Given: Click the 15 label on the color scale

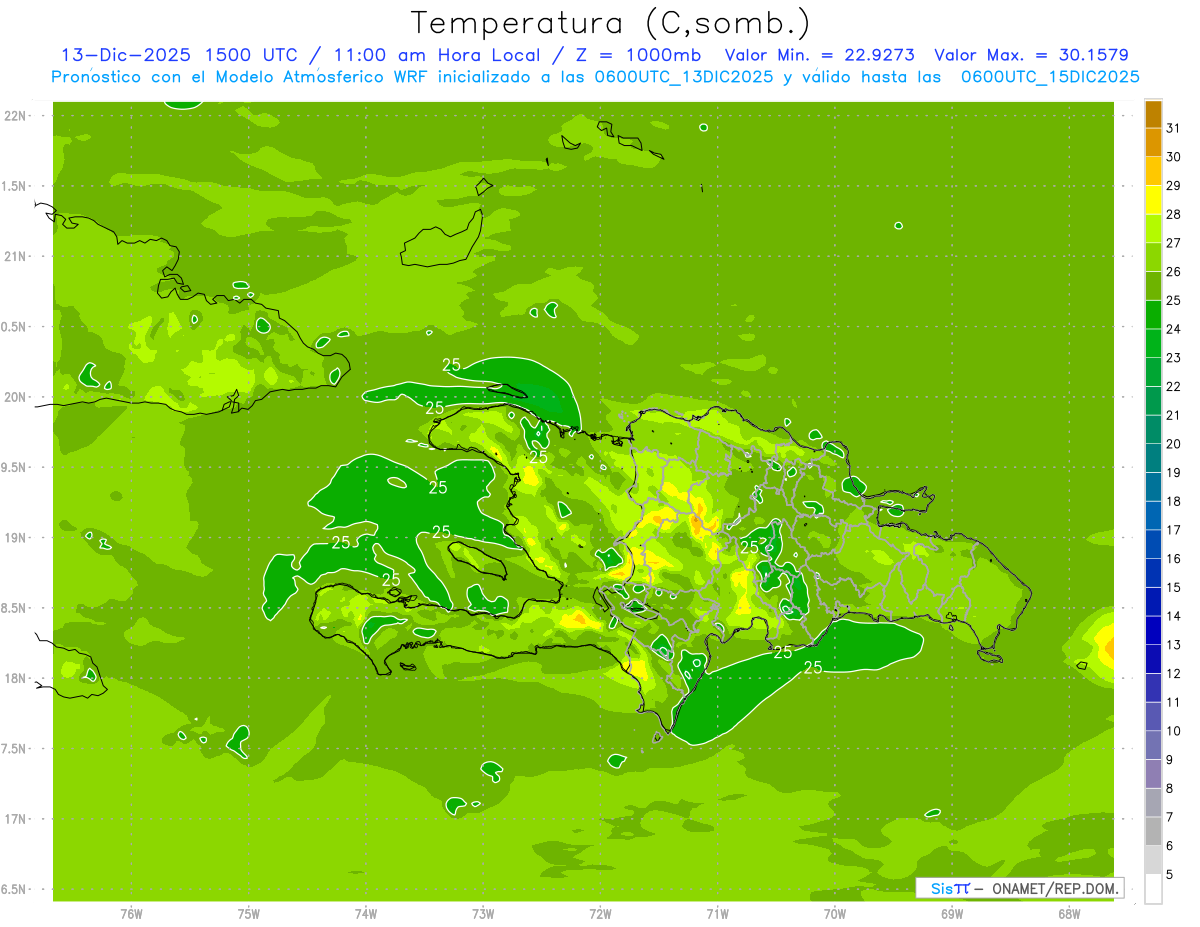Looking at the screenshot, I should (x=1173, y=587).
